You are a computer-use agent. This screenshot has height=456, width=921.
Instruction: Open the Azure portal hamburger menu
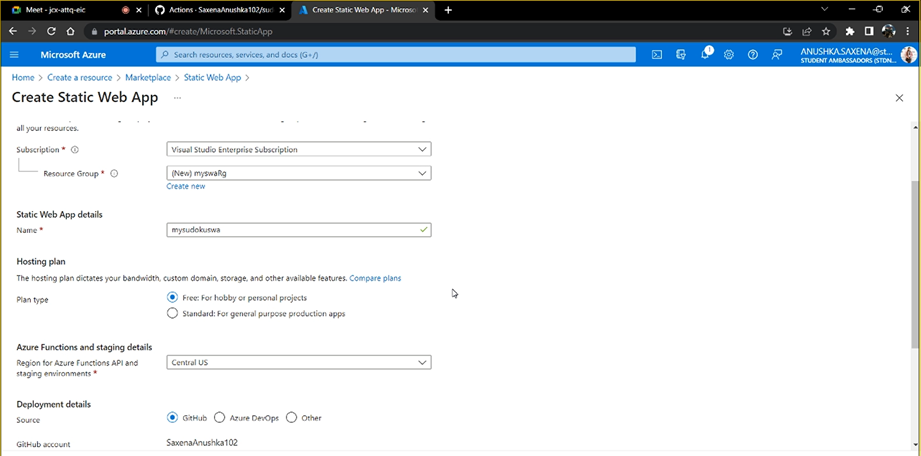point(15,55)
